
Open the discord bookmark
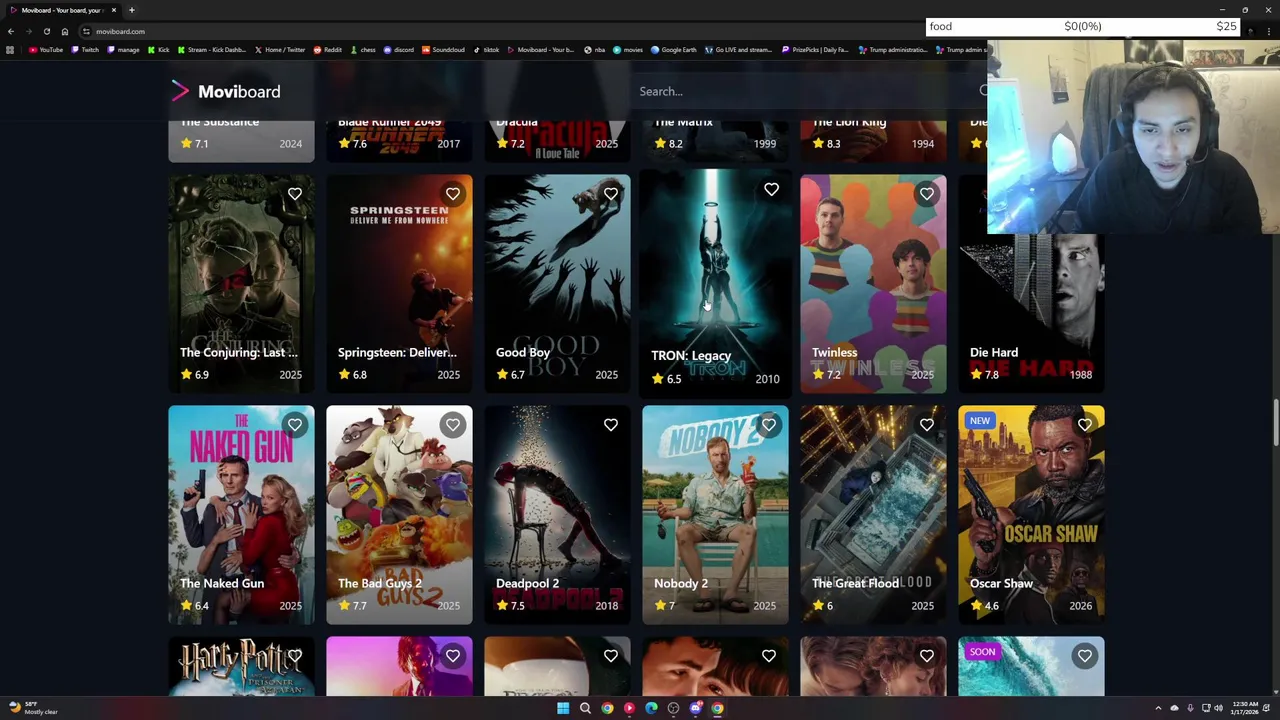tap(399, 50)
